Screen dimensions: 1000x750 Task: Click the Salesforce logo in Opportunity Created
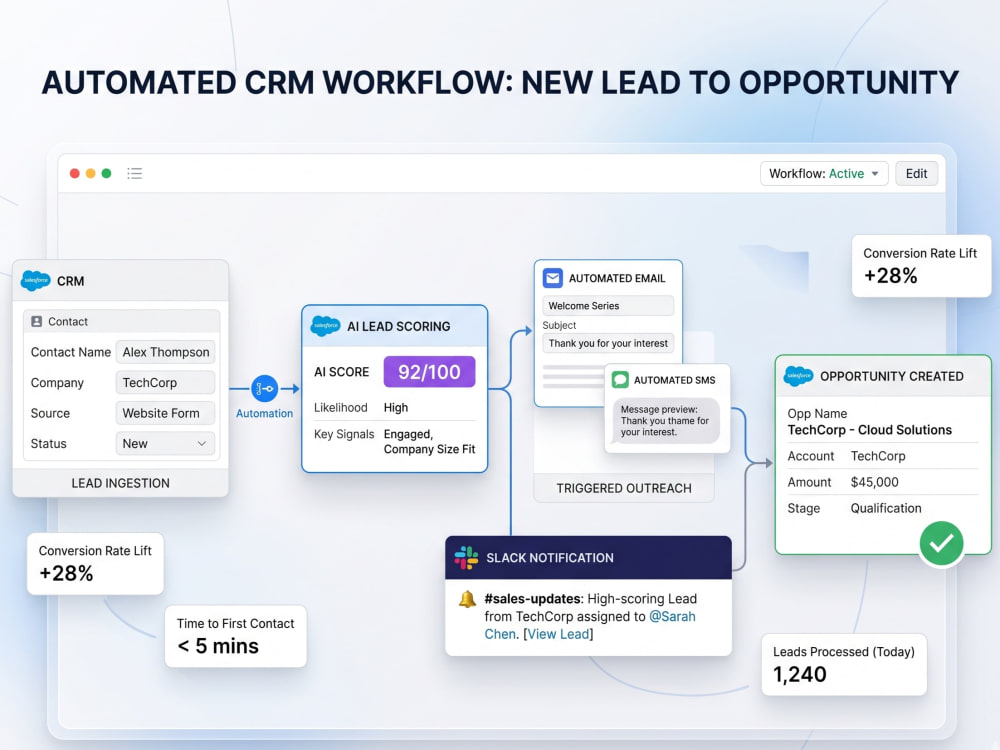pyautogui.click(x=798, y=376)
